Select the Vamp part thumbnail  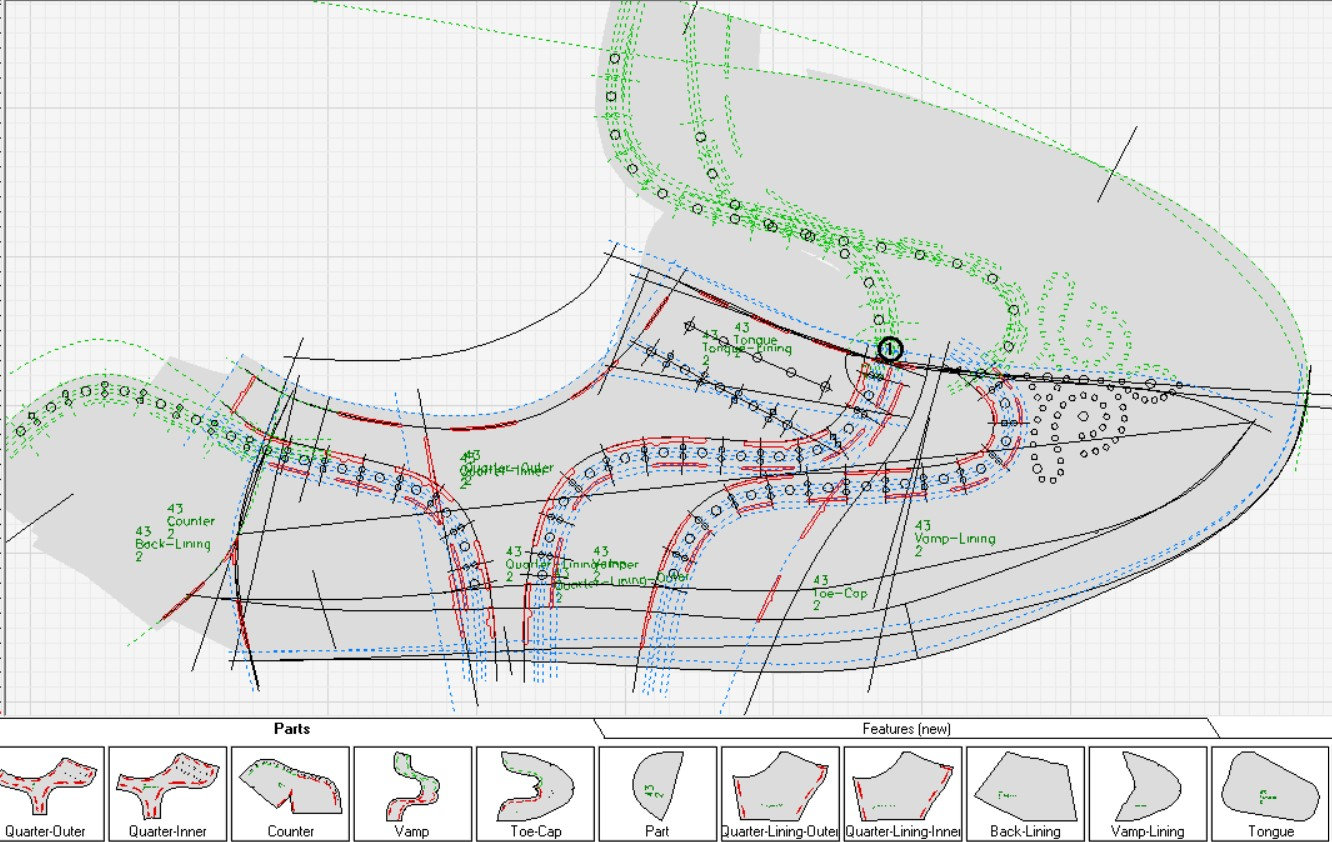[412, 793]
